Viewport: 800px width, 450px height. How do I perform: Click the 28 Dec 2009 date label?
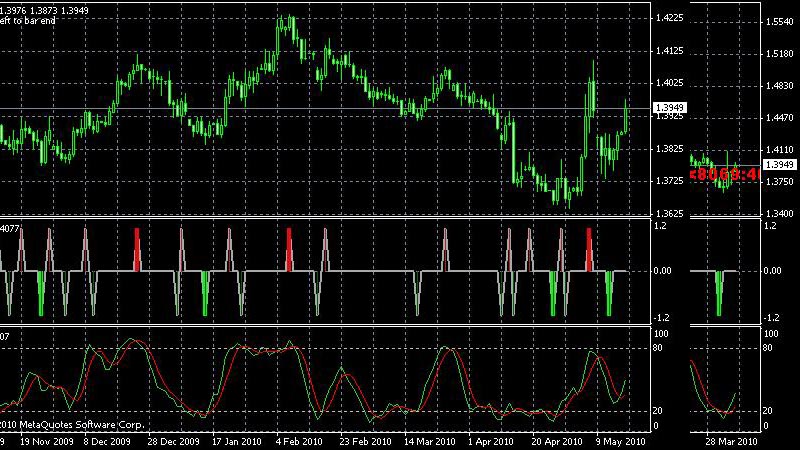point(173,441)
